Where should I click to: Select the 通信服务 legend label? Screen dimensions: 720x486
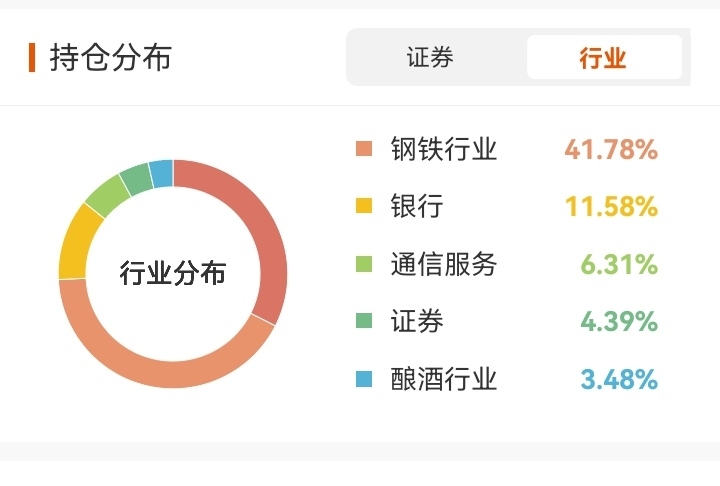[443, 265]
